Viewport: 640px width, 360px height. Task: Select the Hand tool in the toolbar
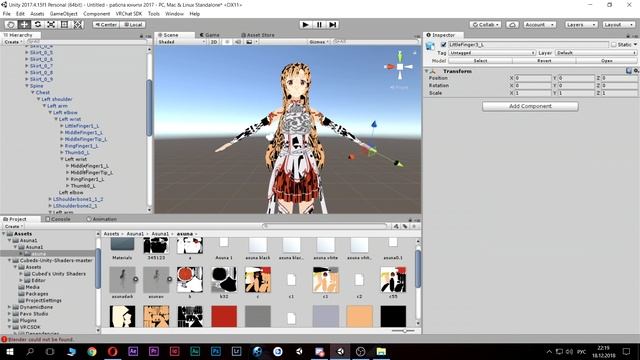(11, 24)
